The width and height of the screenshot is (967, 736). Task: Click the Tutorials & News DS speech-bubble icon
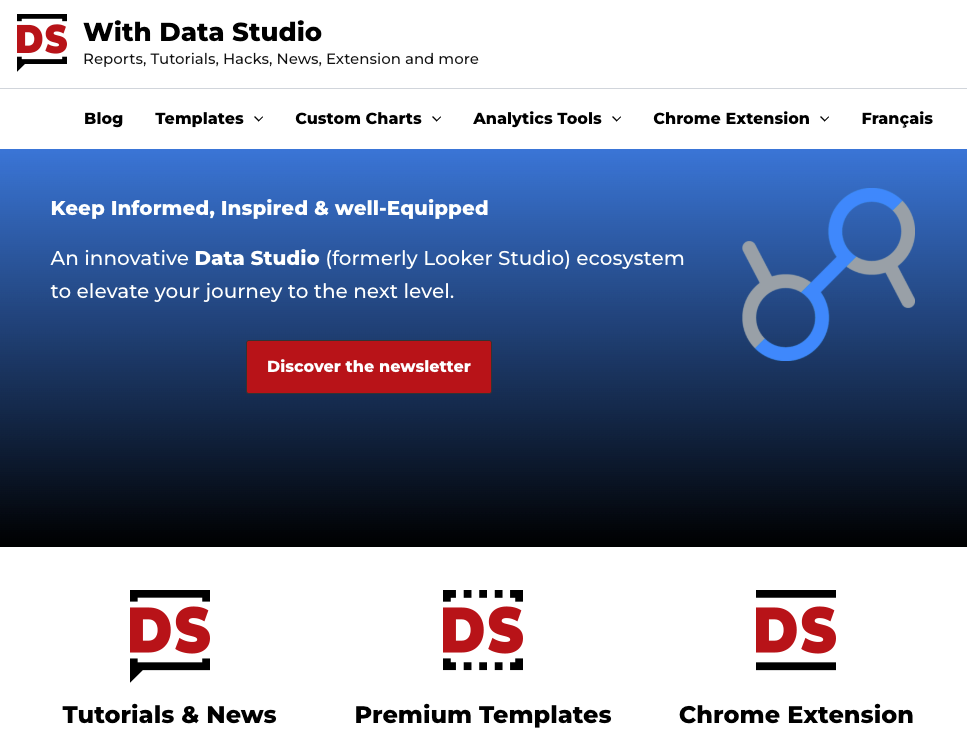[170, 635]
